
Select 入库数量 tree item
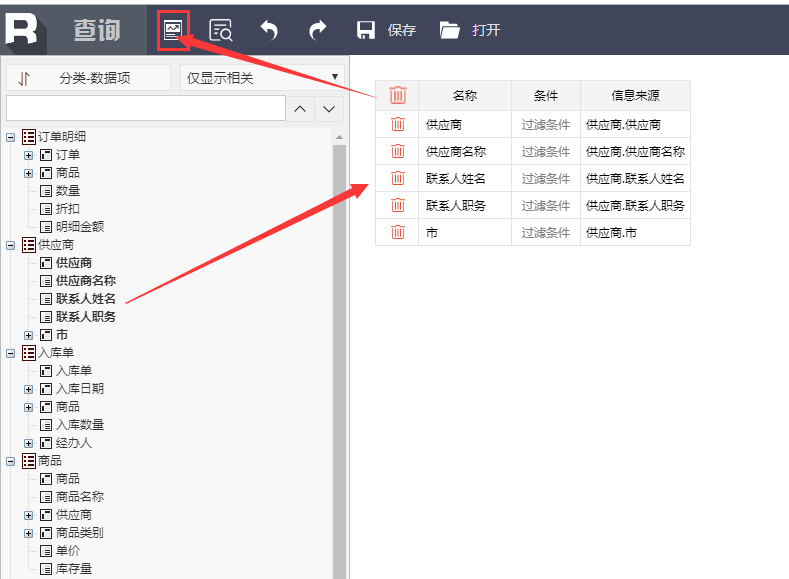click(80, 425)
